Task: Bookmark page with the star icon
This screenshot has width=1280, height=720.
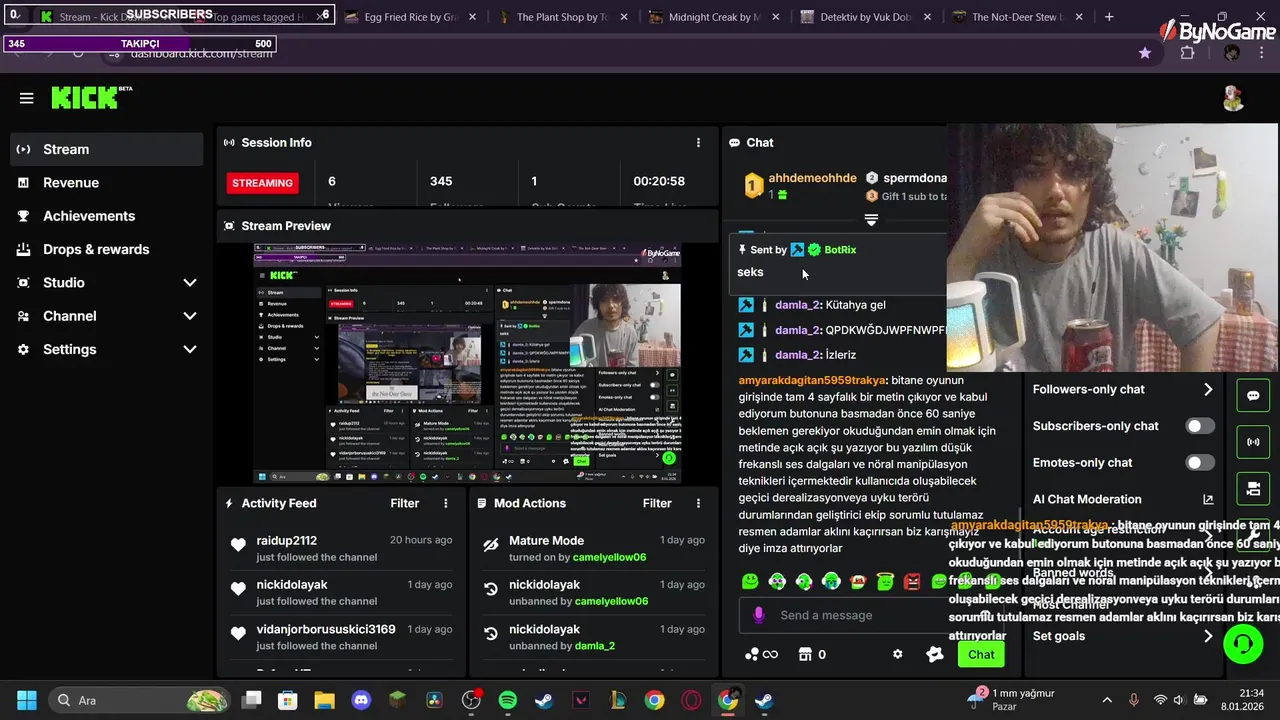Action: [1145, 53]
